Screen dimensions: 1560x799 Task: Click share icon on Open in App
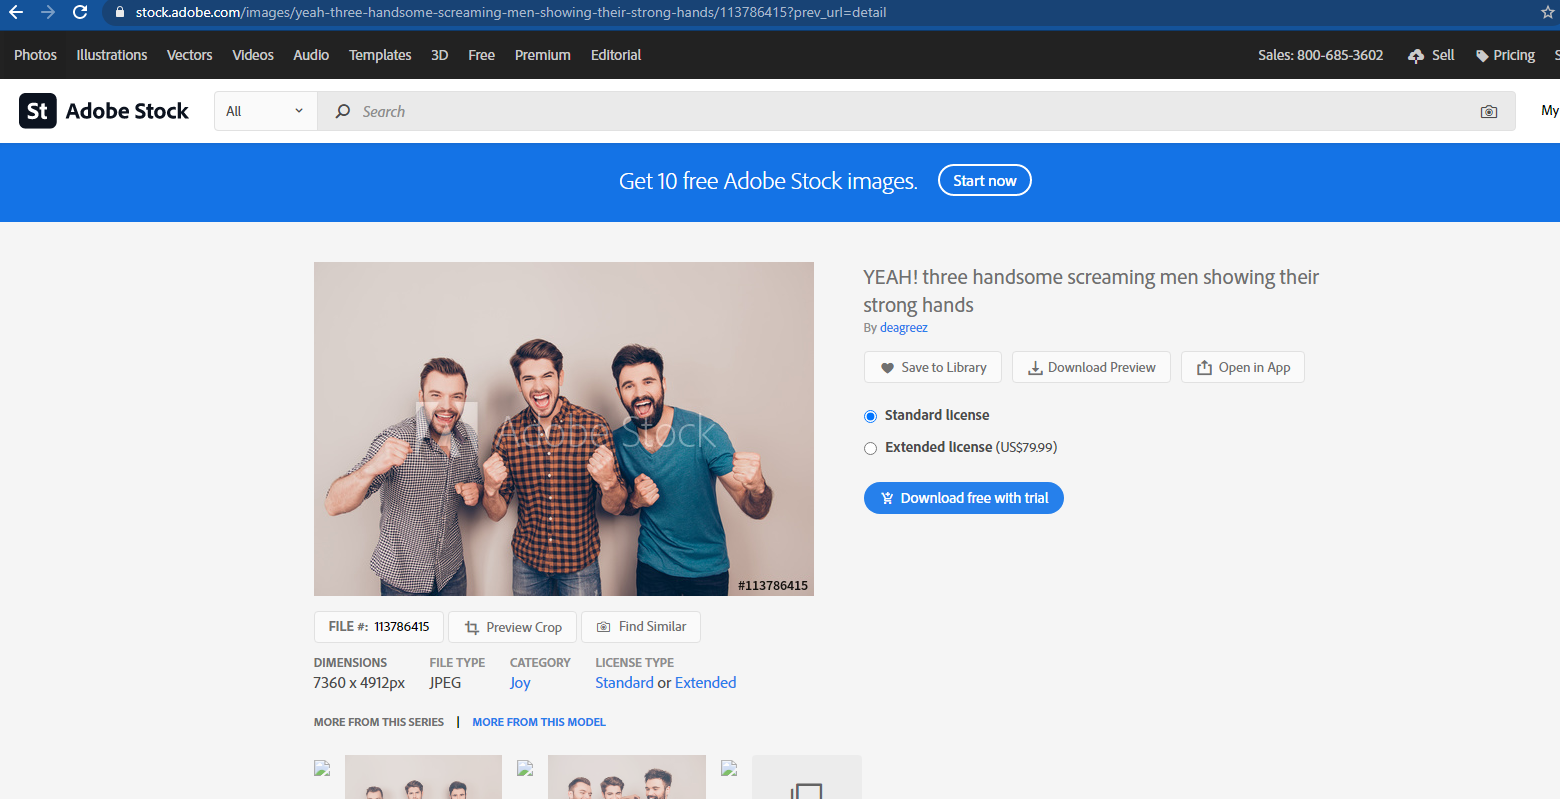(x=1204, y=368)
